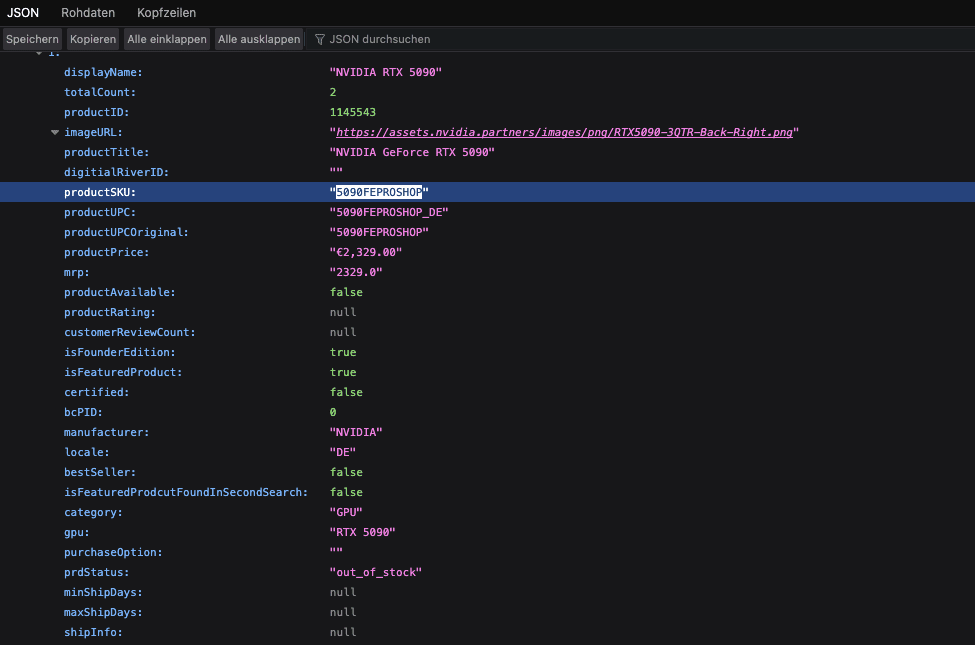This screenshot has height=645, width=975.
Task: Click the gpu value "RTX 5090"
Action: (363, 532)
